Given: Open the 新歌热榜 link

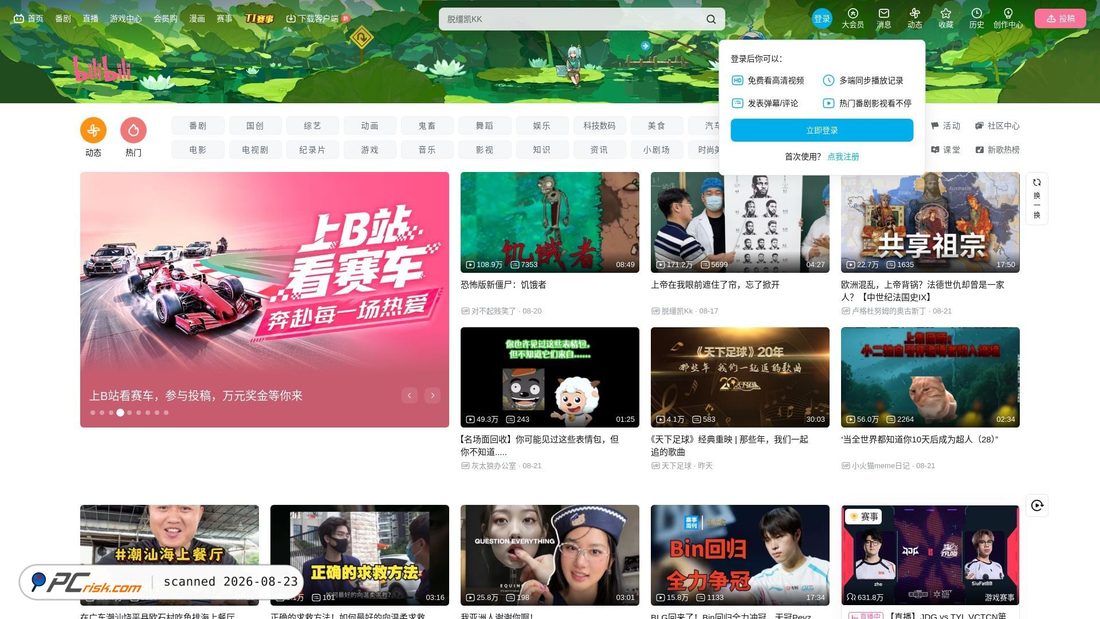Looking at the screenshot, I should (x=997, y=149).
